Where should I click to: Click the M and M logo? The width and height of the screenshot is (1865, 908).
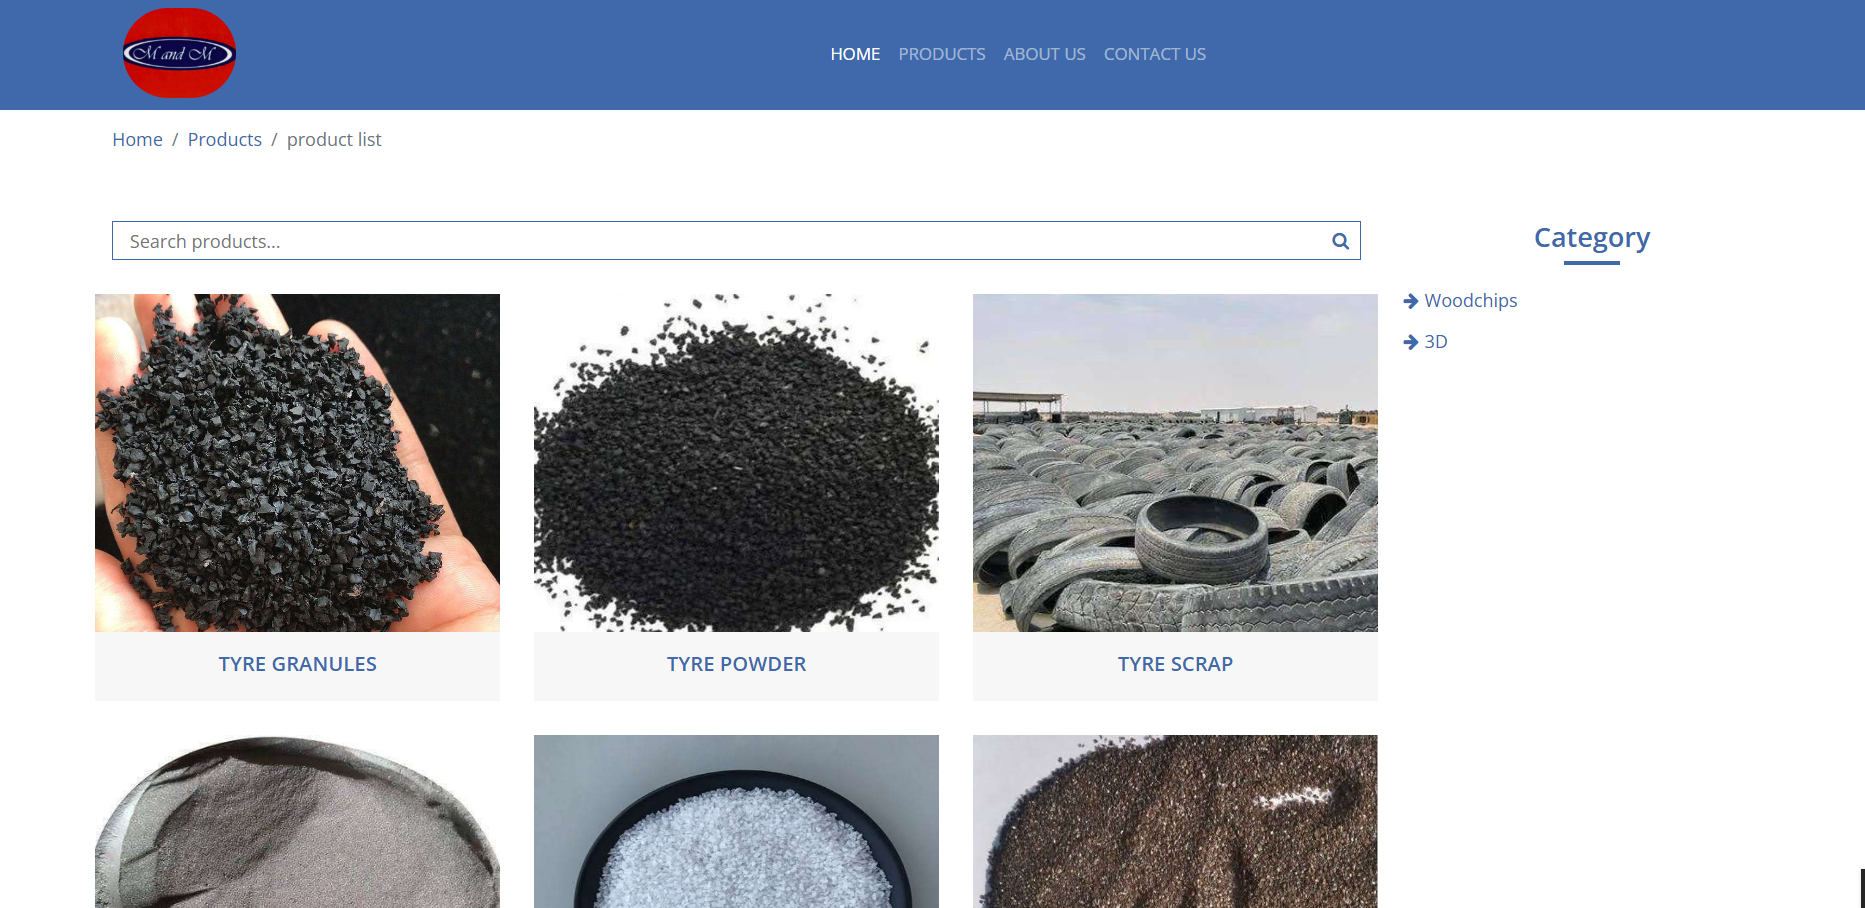click(x=179, y=53)
